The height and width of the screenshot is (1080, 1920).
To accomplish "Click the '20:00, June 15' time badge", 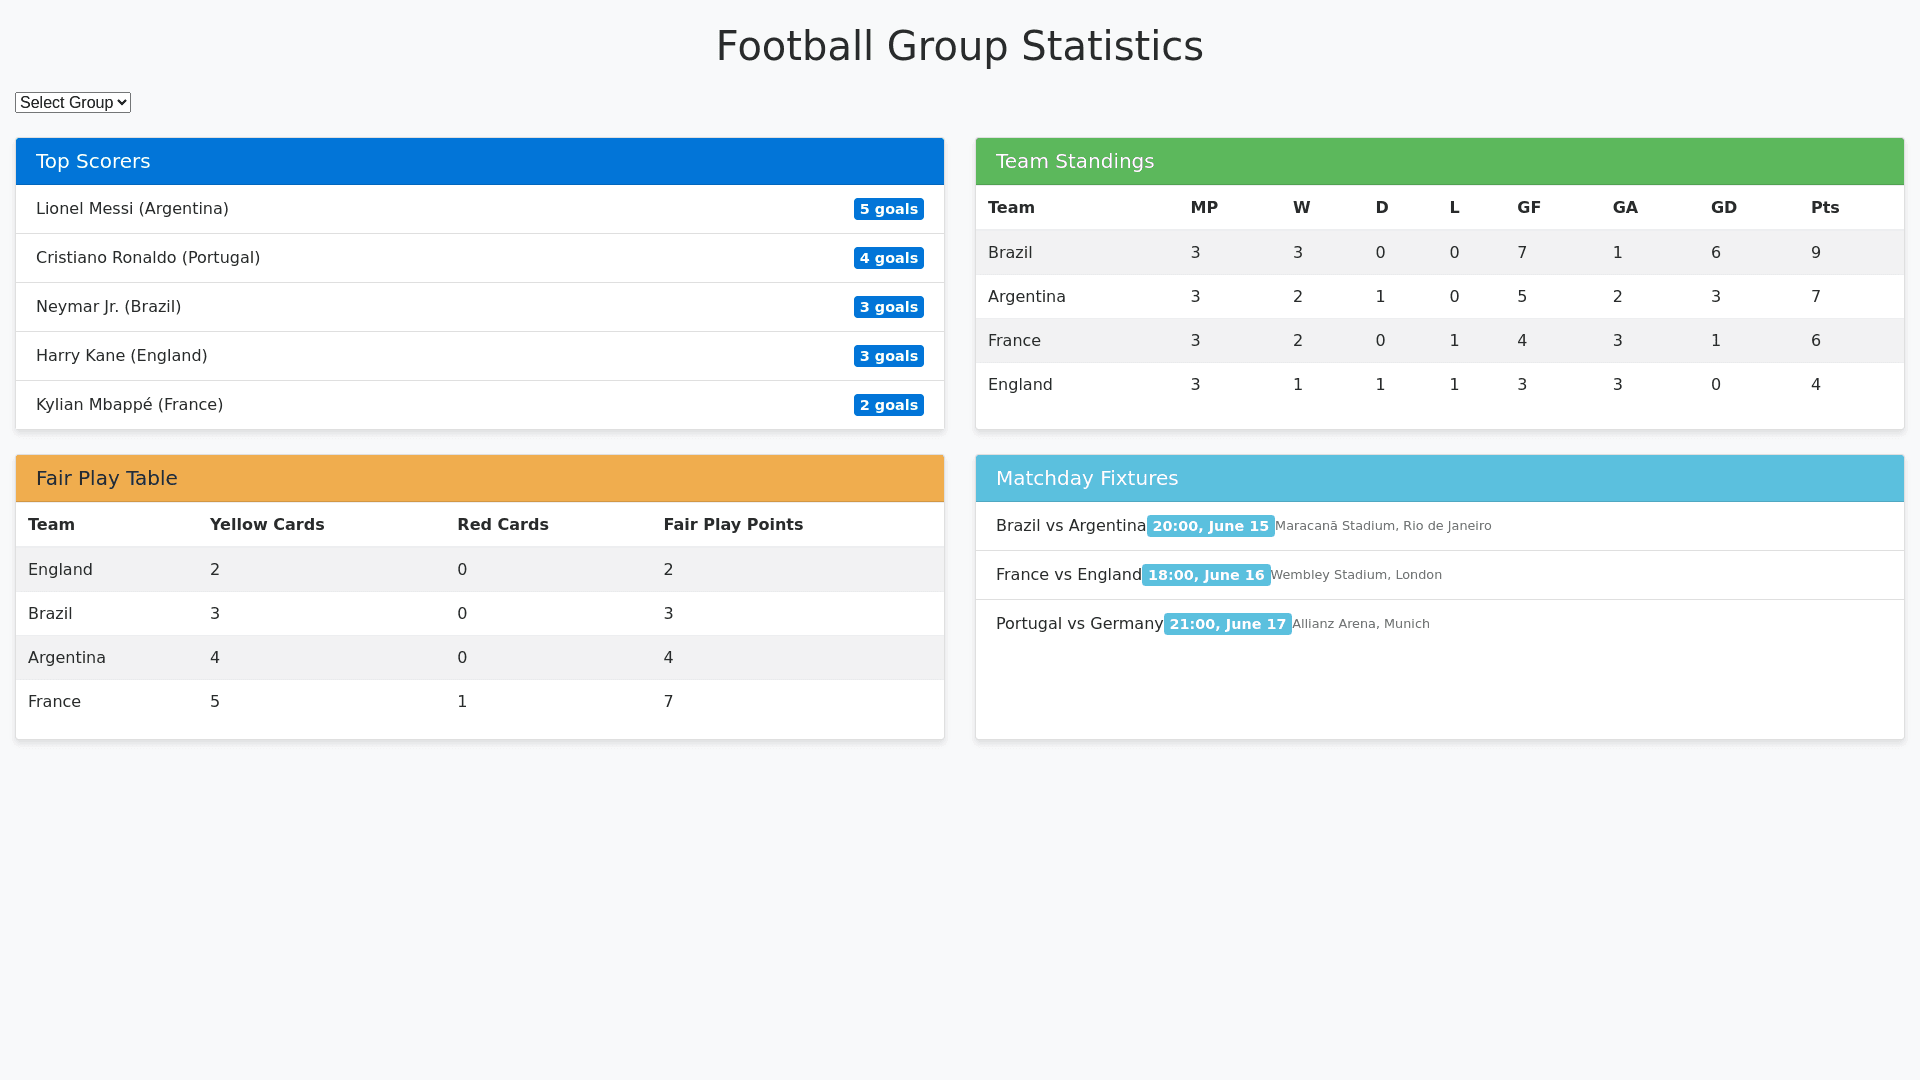I will [x=1210, y=526].
